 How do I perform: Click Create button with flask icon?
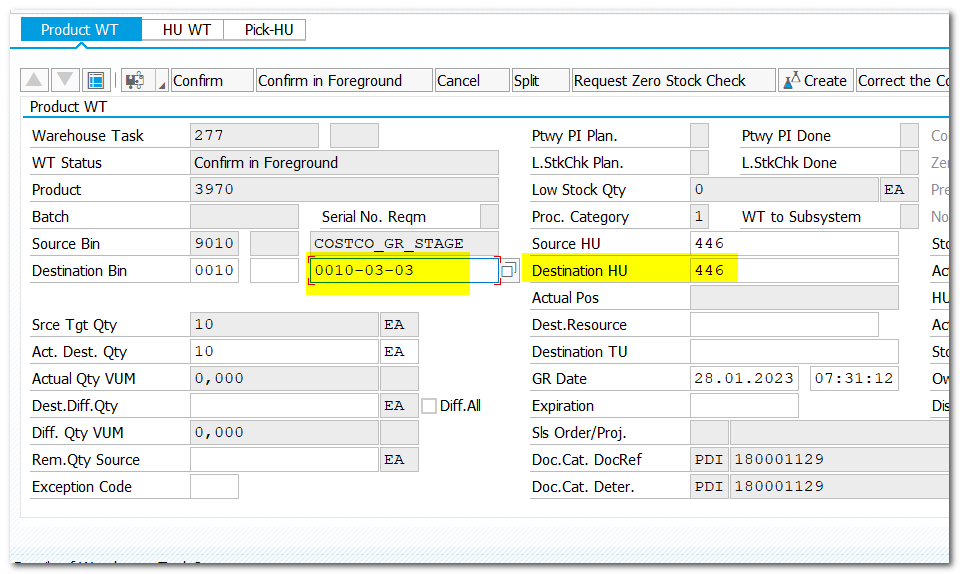(x=815, y=81)
